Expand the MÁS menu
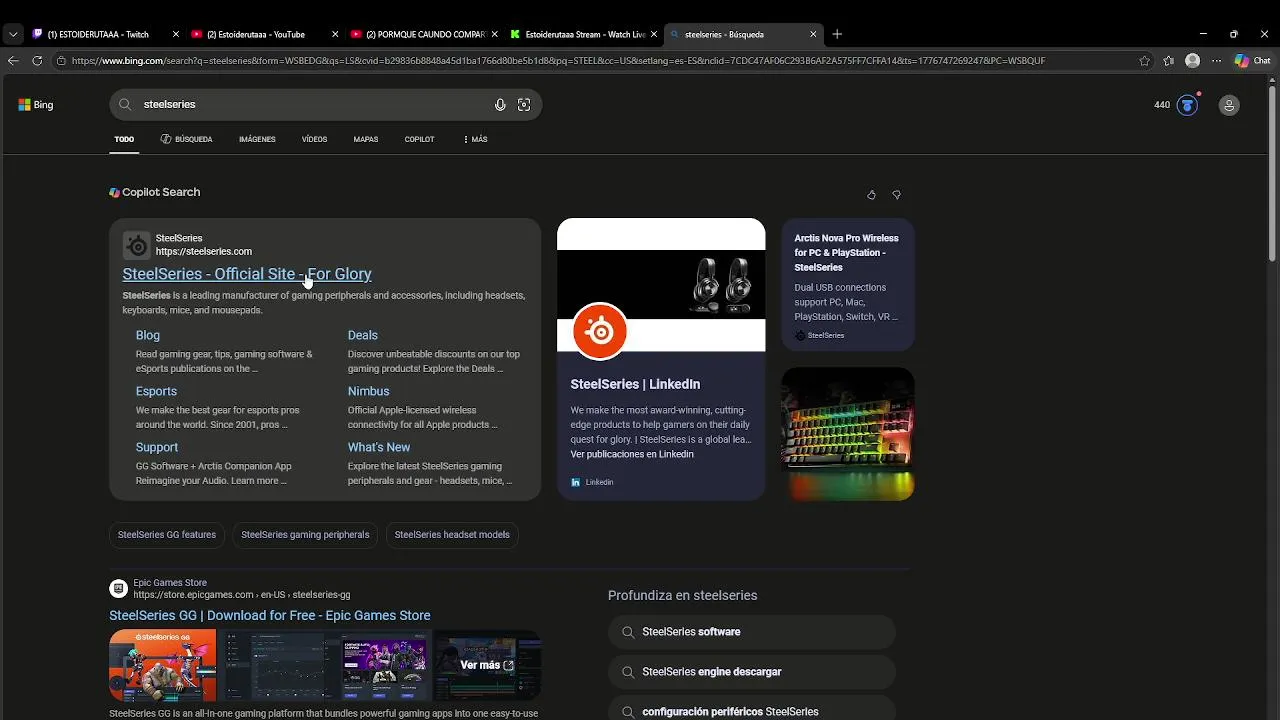The image size is (1280, 720). point(475,139)
